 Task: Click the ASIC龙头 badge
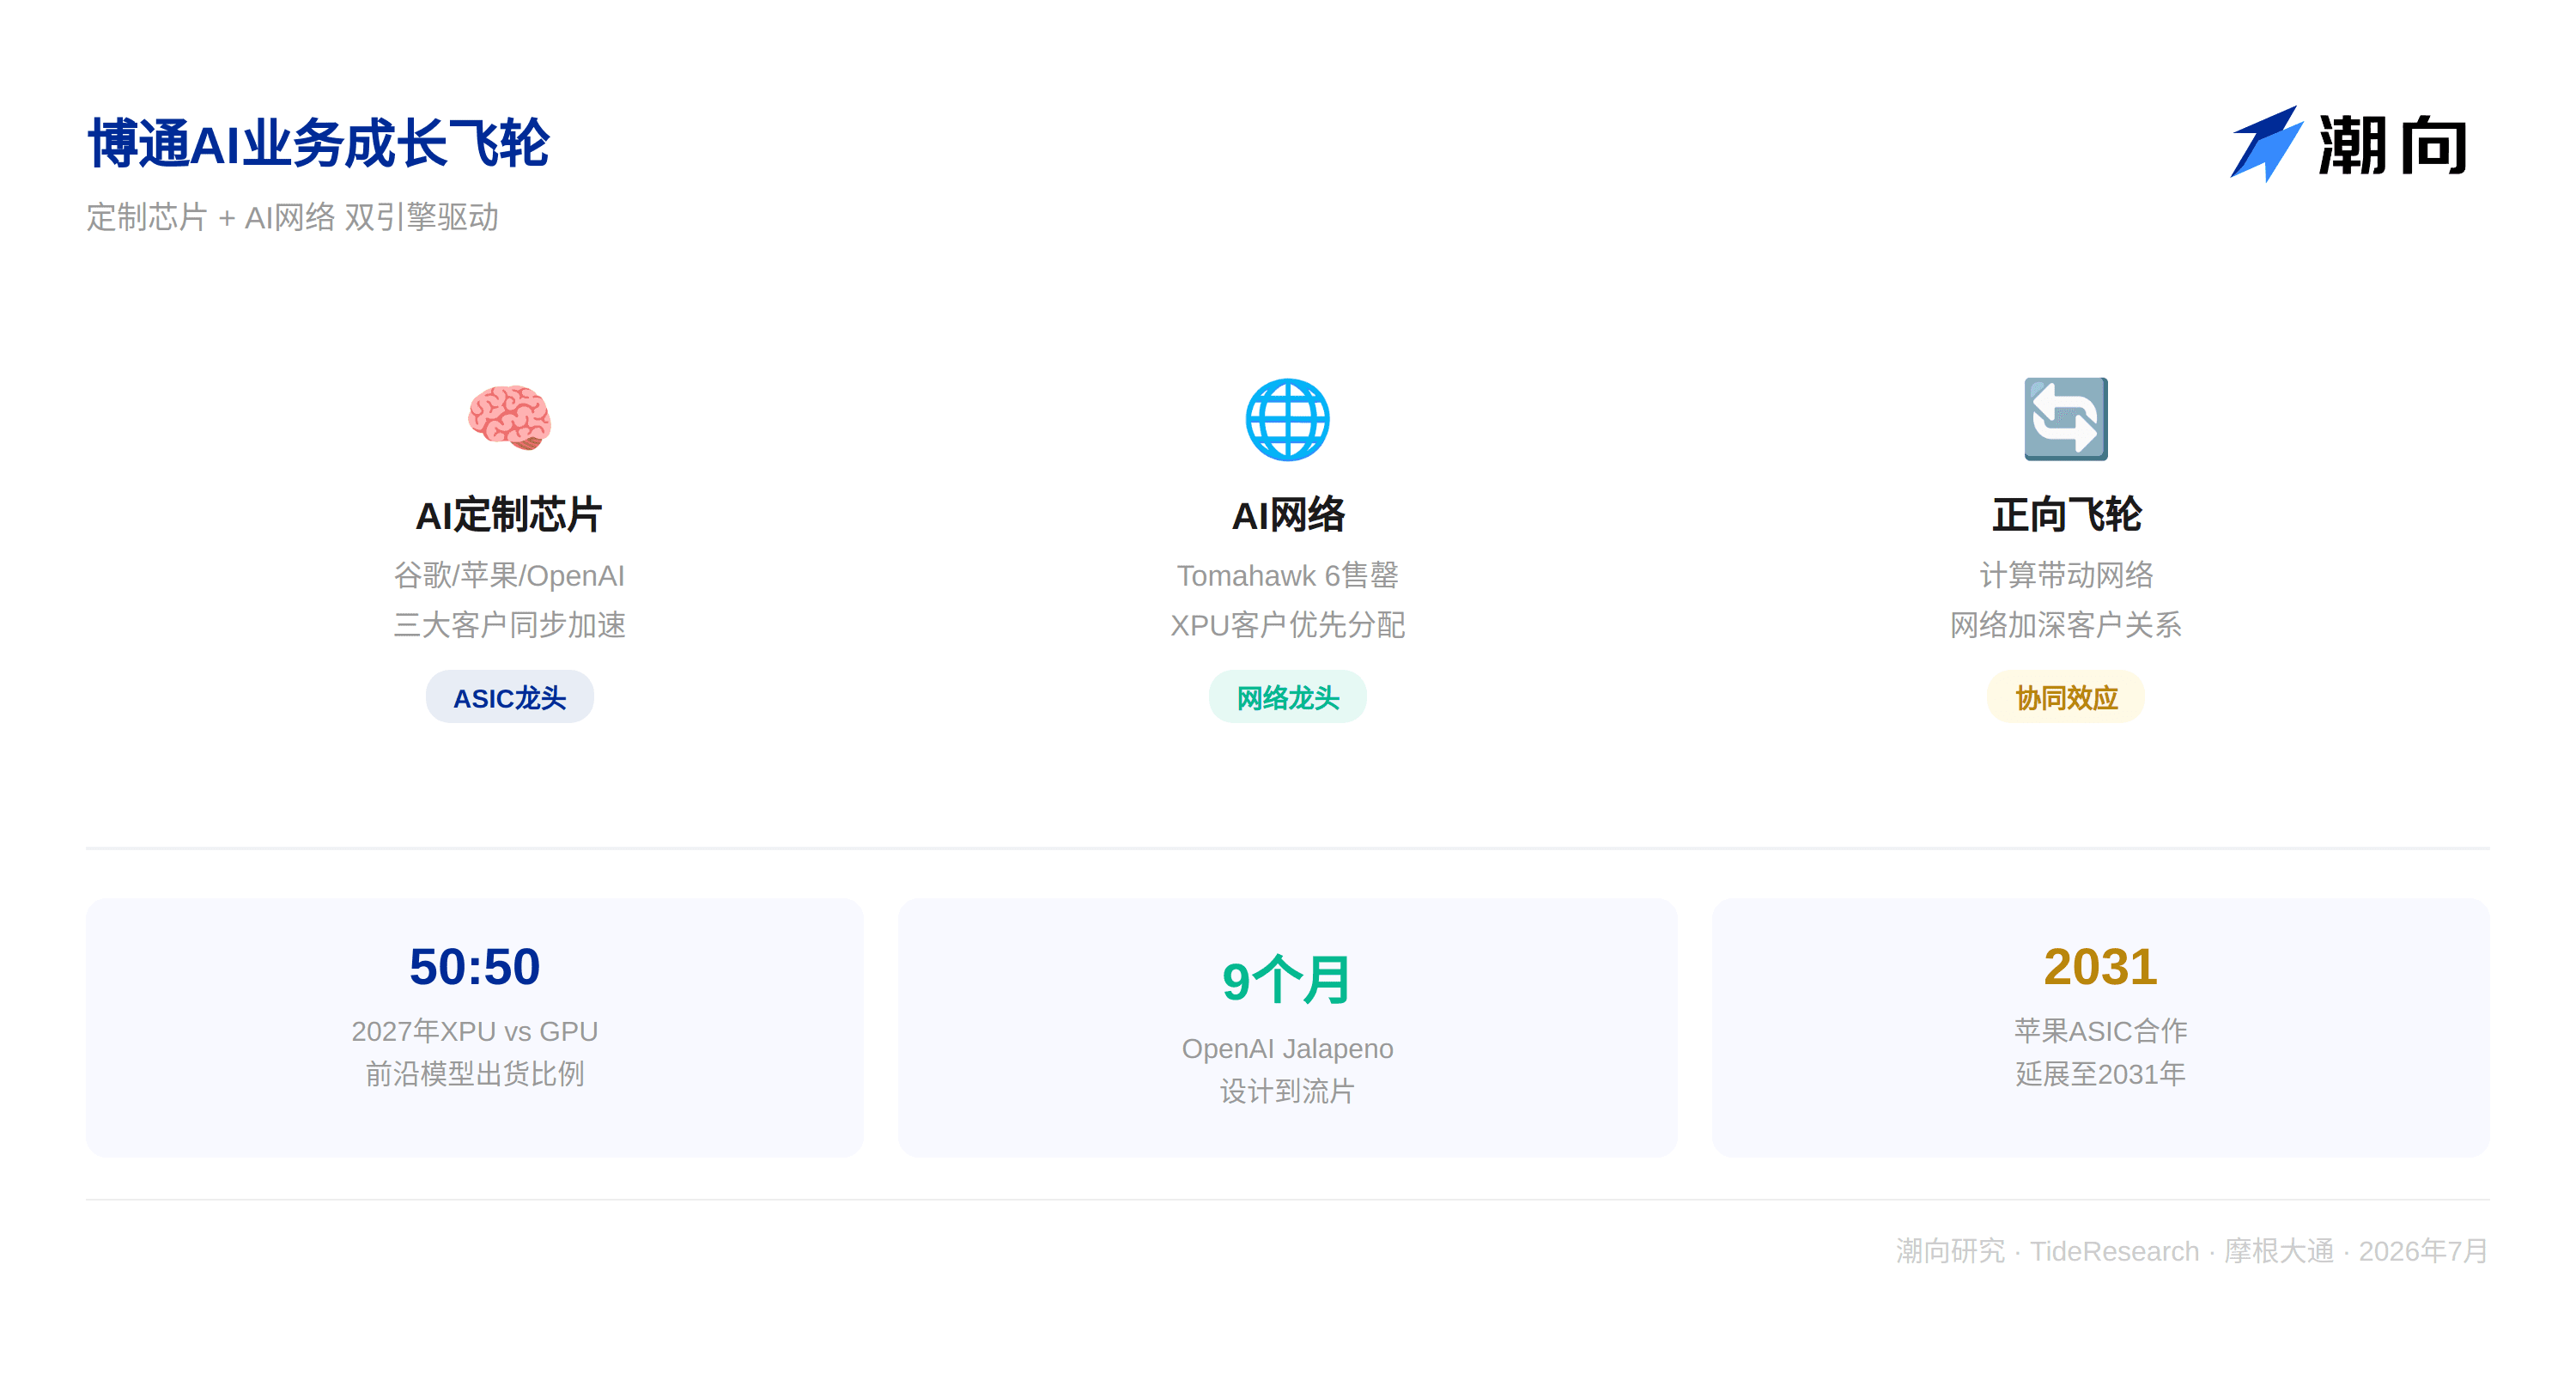(509, 697)
